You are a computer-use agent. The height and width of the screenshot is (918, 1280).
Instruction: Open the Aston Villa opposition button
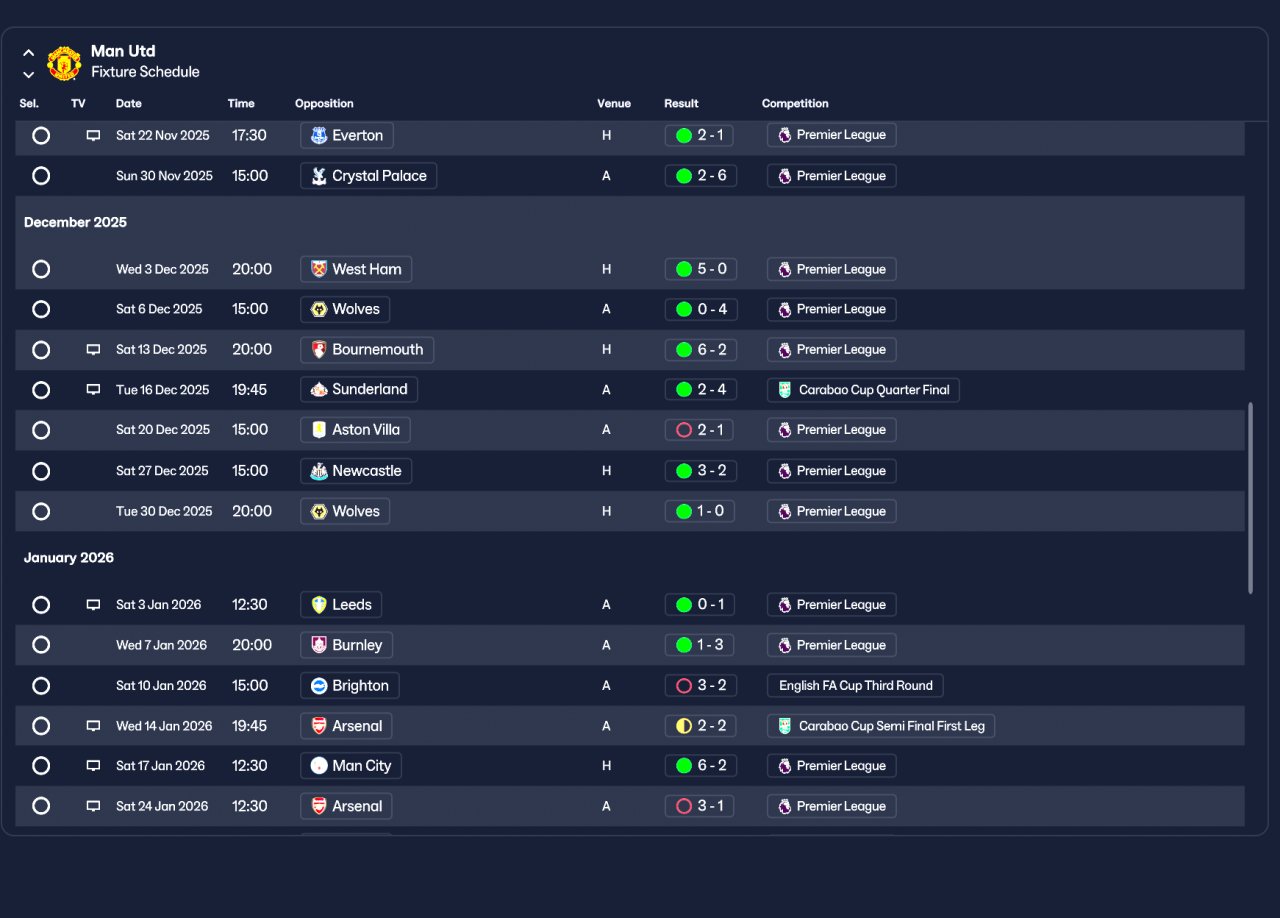pos(355,430)
